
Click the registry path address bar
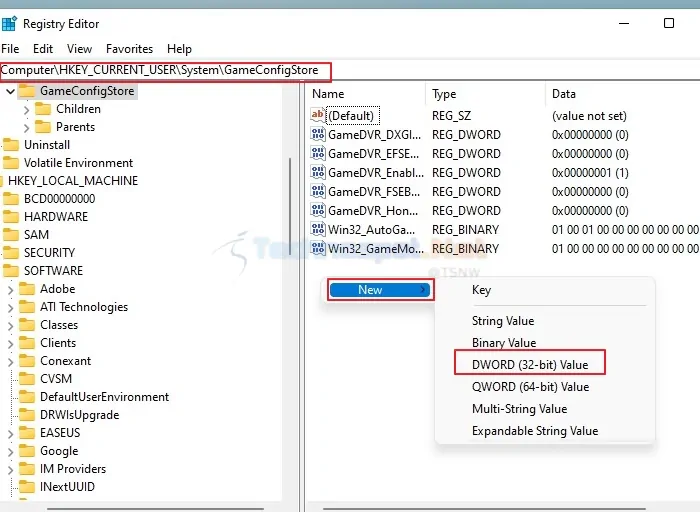350,70
